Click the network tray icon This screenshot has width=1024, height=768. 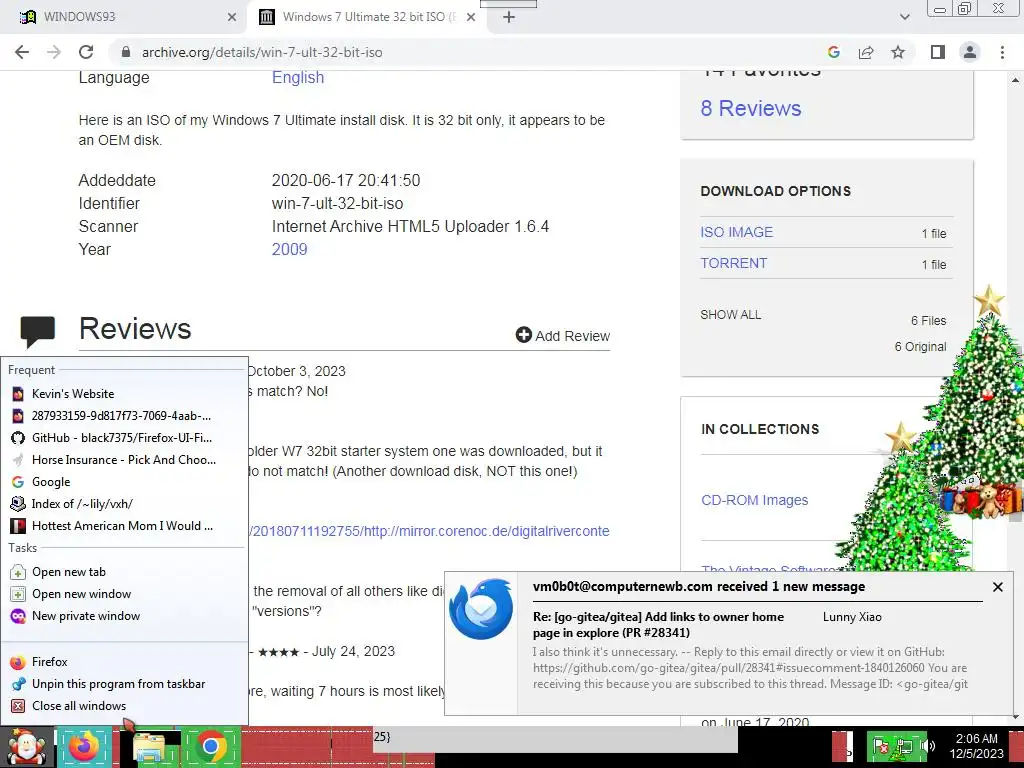tap(904, 746)
